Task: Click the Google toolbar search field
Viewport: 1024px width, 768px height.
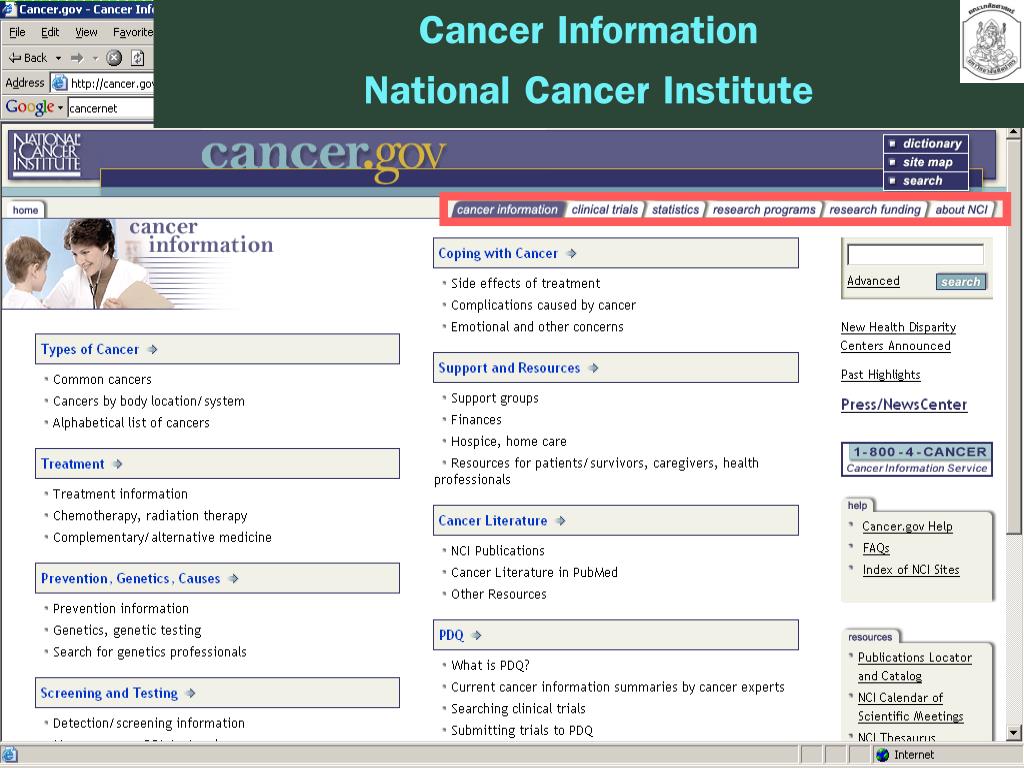Action: 110,108
